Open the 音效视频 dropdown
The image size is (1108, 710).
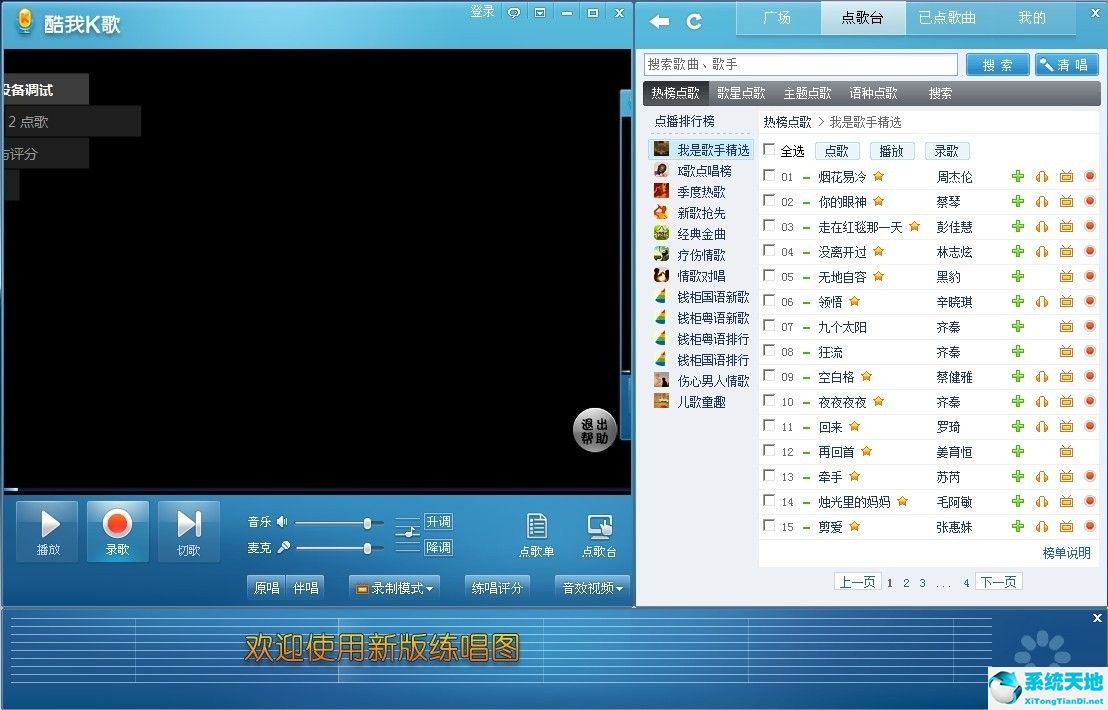(592, 588)
